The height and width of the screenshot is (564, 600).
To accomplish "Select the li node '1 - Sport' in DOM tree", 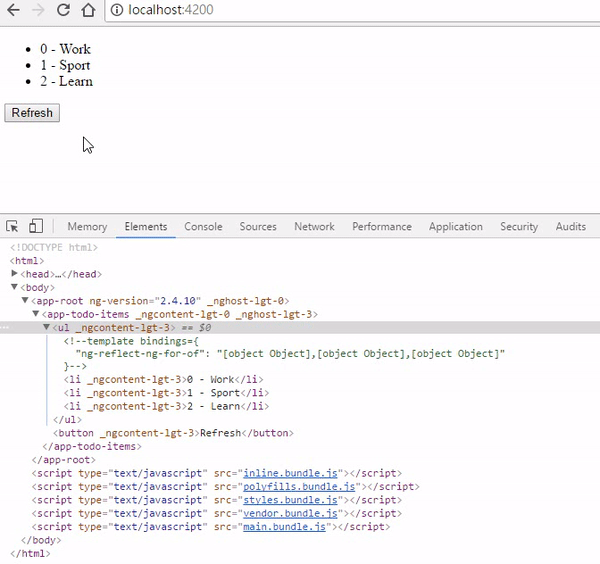I will (166, 393).
